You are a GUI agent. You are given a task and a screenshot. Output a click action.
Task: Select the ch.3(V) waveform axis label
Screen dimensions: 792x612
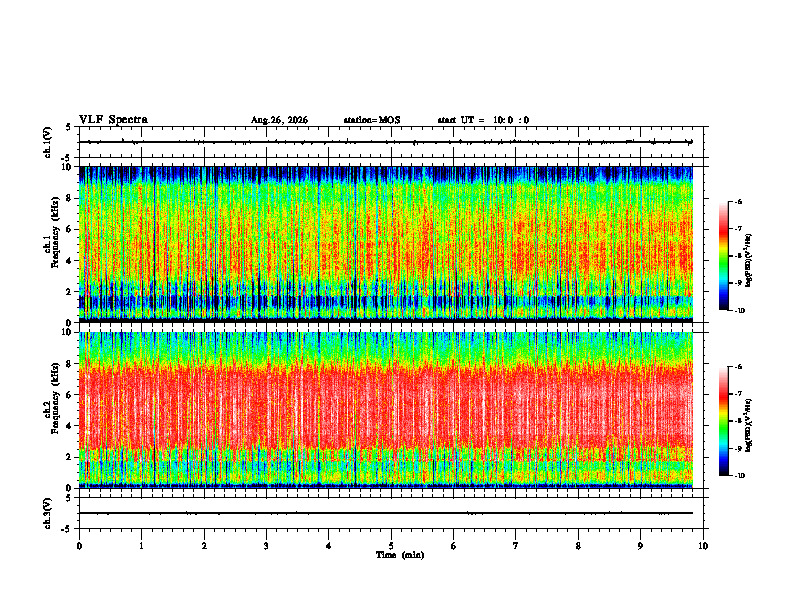47,513
